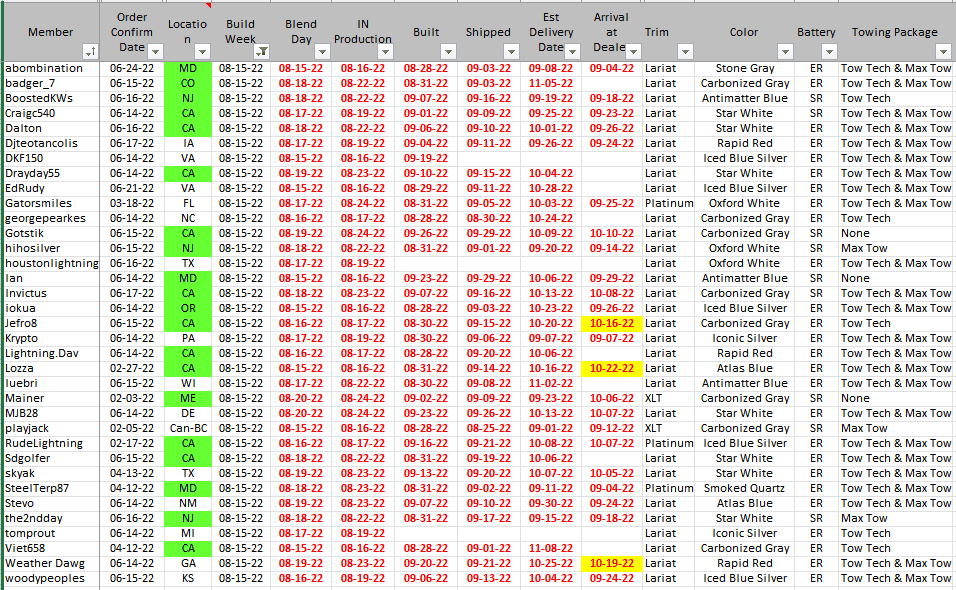Expand the Location column filter dropdown
The width and height of the screenshot is (956, 590).
coord(202,51)
